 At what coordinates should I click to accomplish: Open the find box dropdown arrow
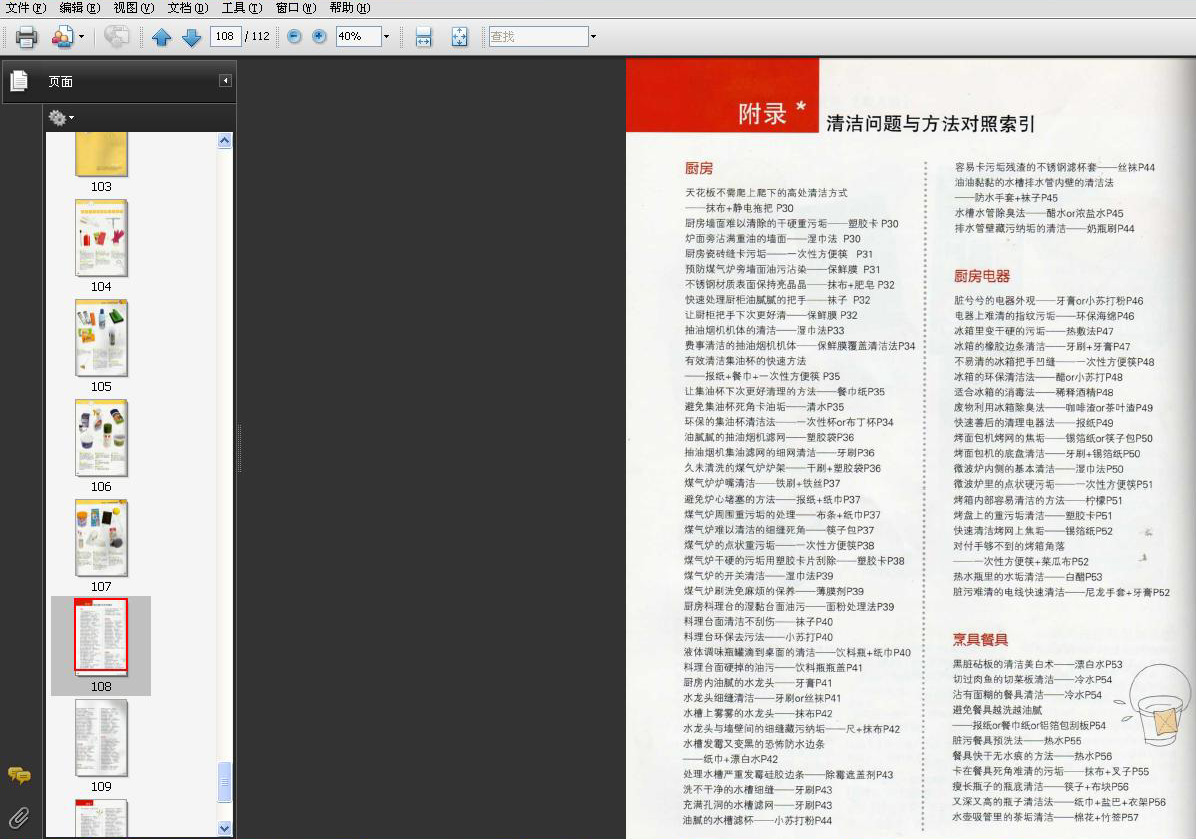(593, 36)
